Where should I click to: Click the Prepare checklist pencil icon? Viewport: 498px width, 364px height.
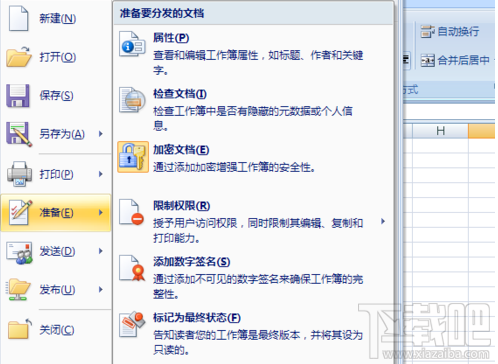tap(20, 212)
